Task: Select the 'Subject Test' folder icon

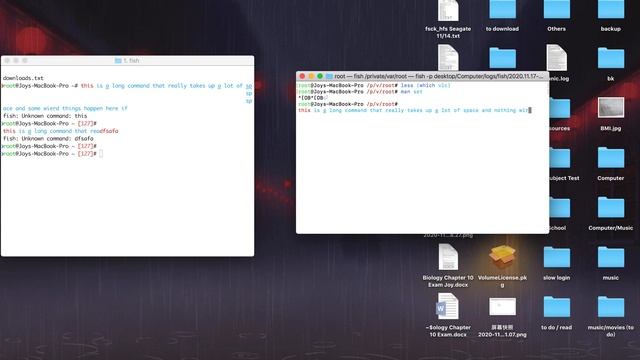Action: pyautogui.click(x=560, y=158)
